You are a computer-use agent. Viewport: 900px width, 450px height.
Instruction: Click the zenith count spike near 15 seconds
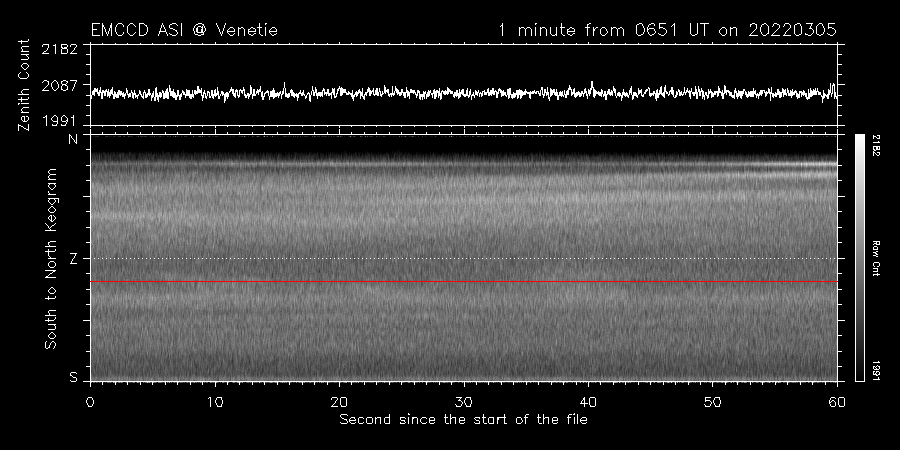pyautogui.click(x=284, y=87)
